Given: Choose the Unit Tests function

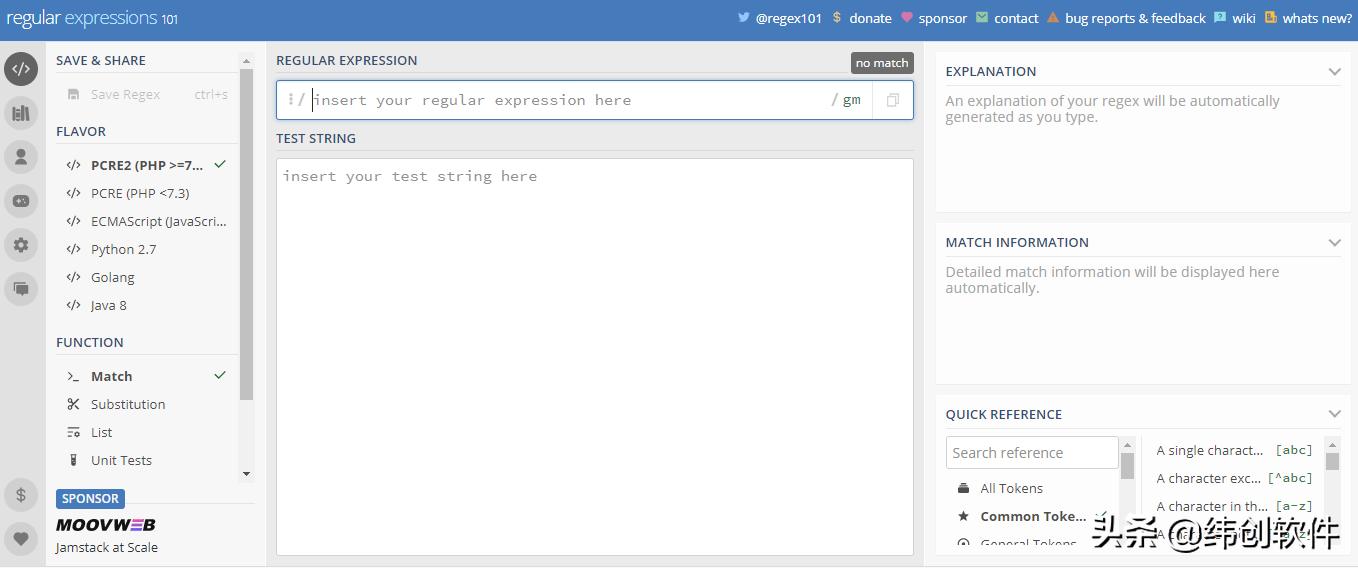Looking at the screenshot, I should 146,460.
